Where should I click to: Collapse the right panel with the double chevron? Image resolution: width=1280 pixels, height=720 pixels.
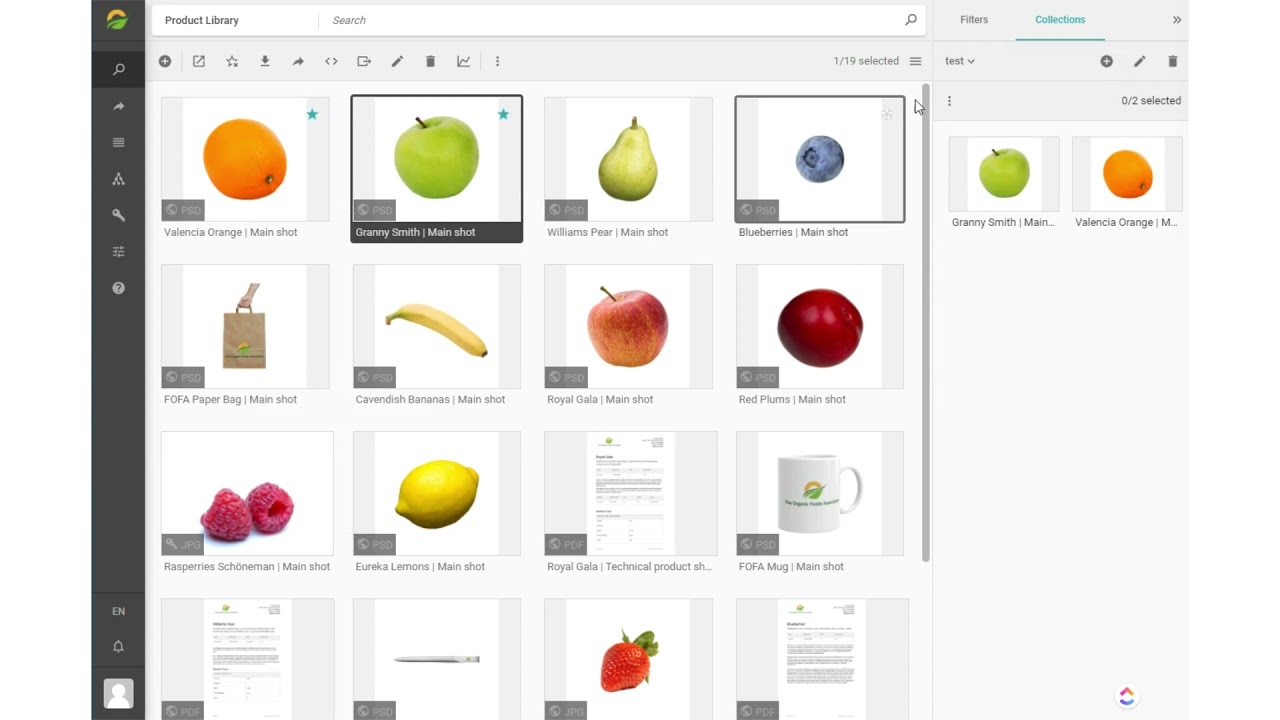pos(1177,20)
